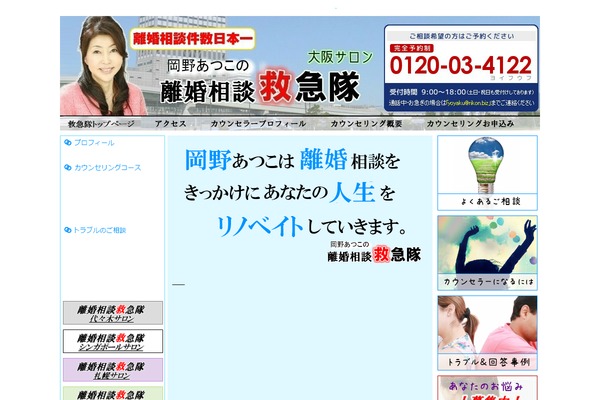Open the 救急隊トップページ menu item
Viewport: 600px width, 400px height.
[101, 124]
